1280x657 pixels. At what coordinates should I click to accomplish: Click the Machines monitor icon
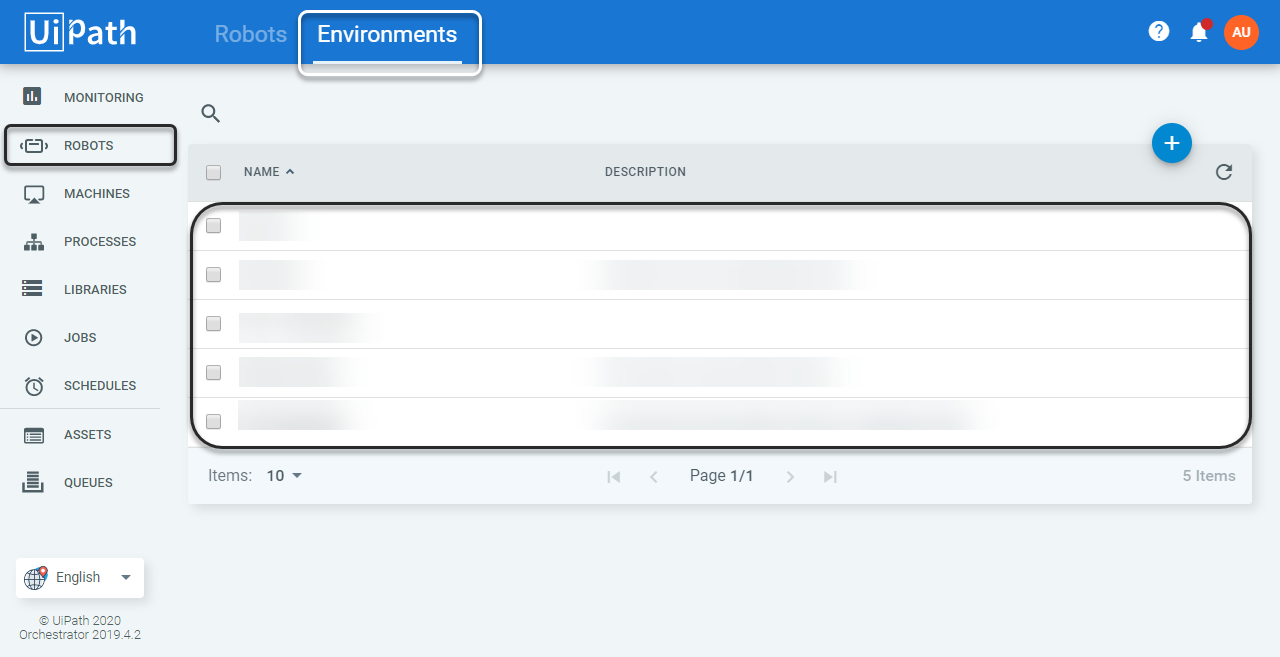click(x=34, y=194)
